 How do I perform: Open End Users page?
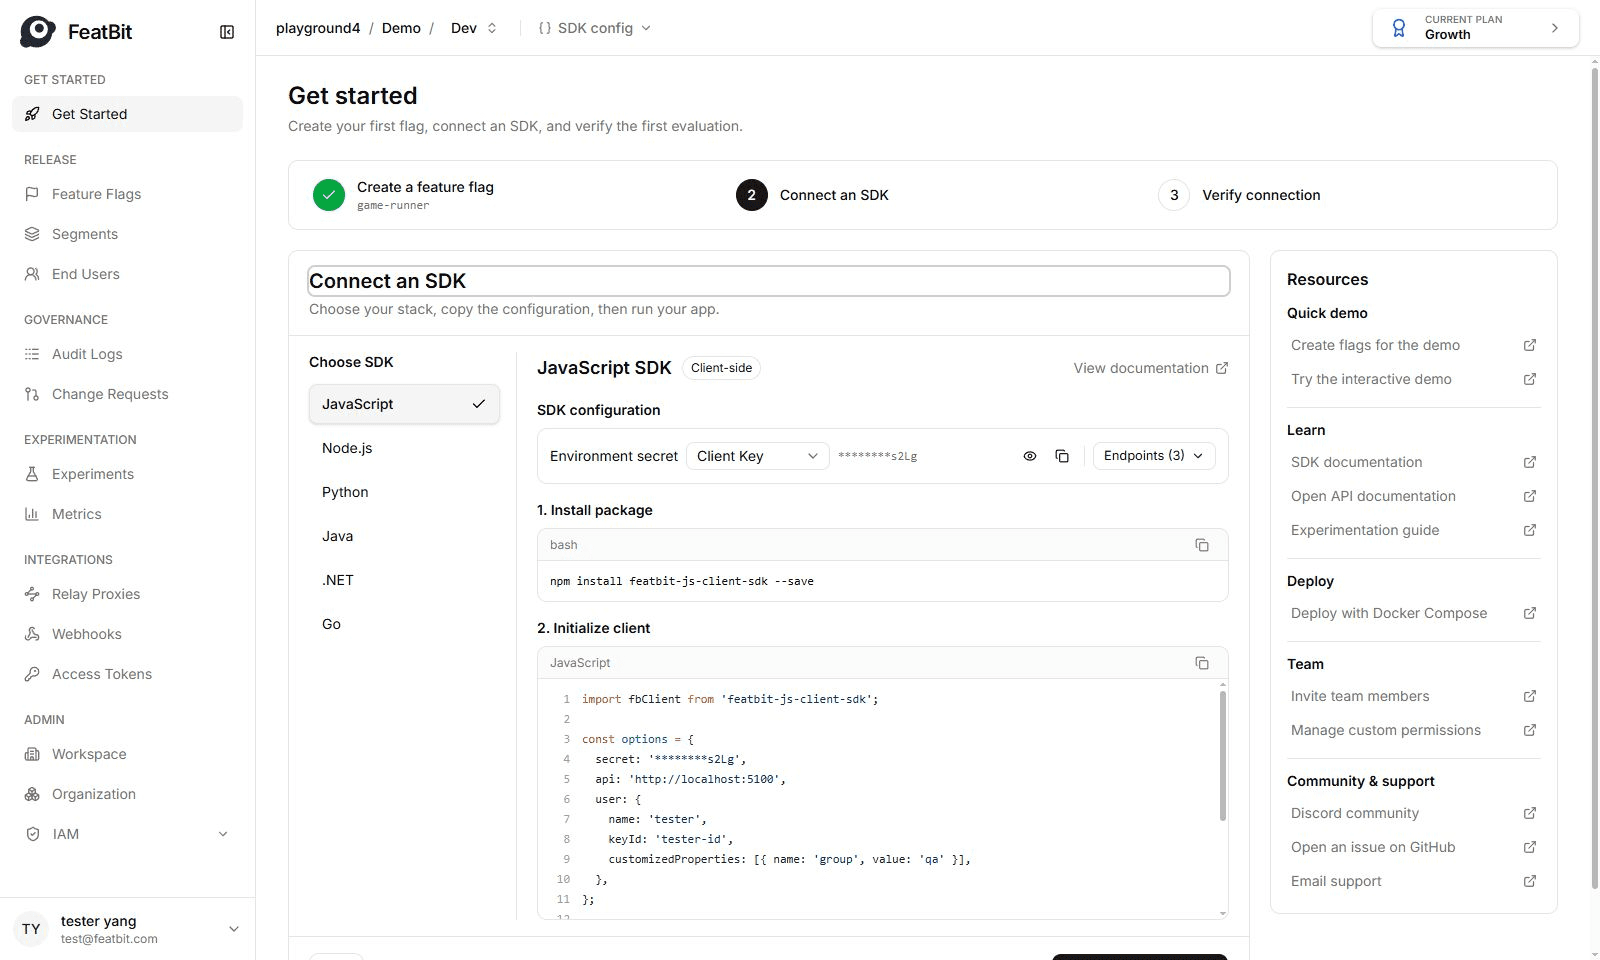[x=128, y=274]
